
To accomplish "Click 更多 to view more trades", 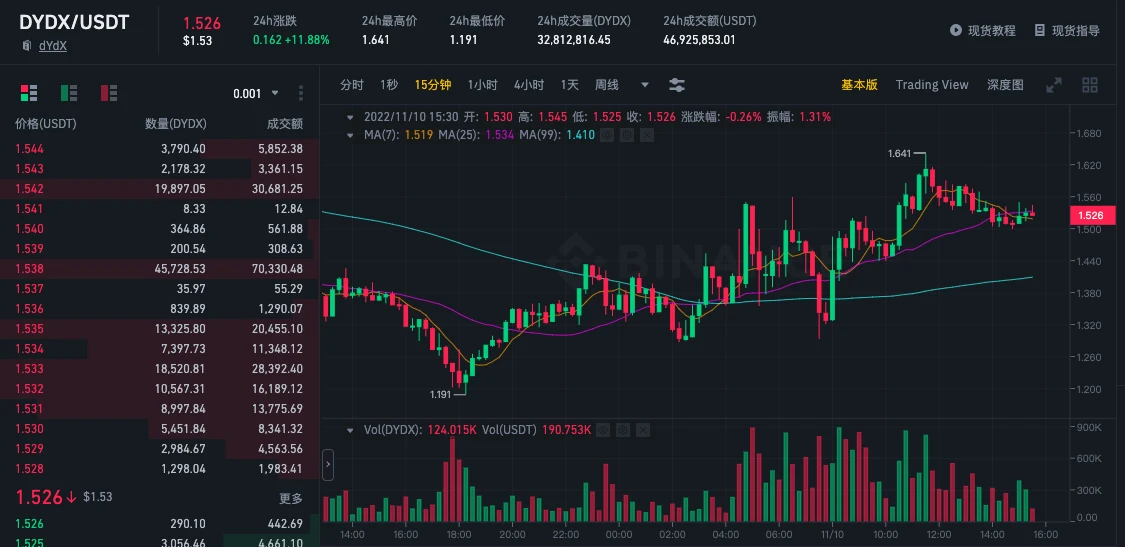I will click(x=291, y=498).
